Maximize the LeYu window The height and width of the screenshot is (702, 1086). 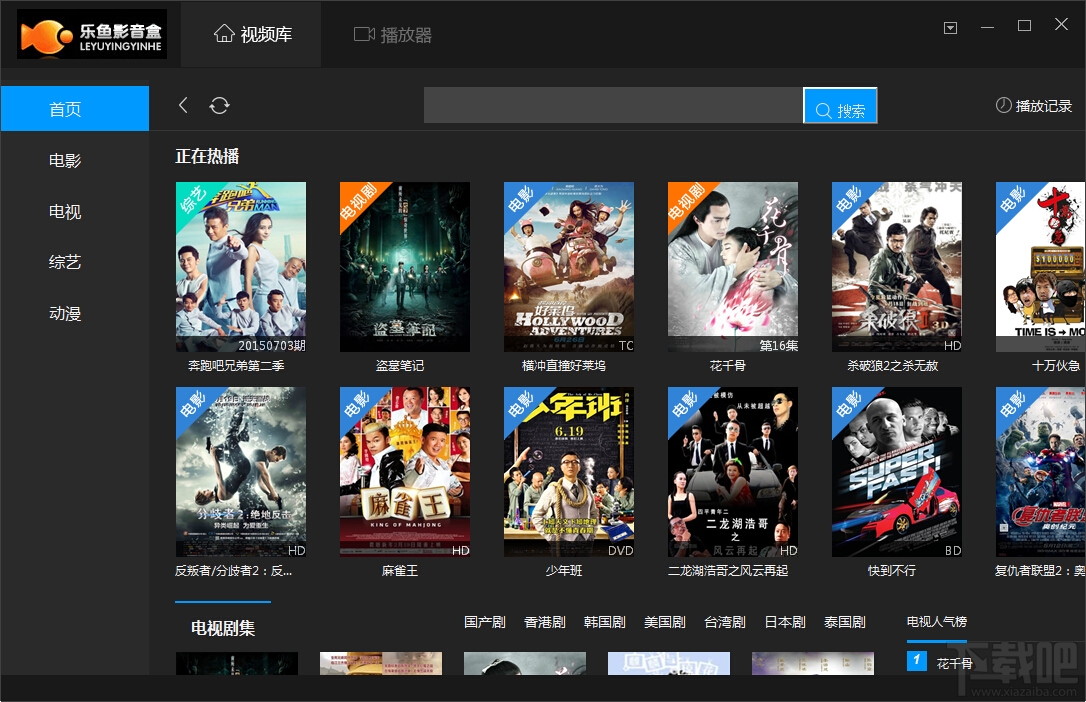[x=1024, y=26]
